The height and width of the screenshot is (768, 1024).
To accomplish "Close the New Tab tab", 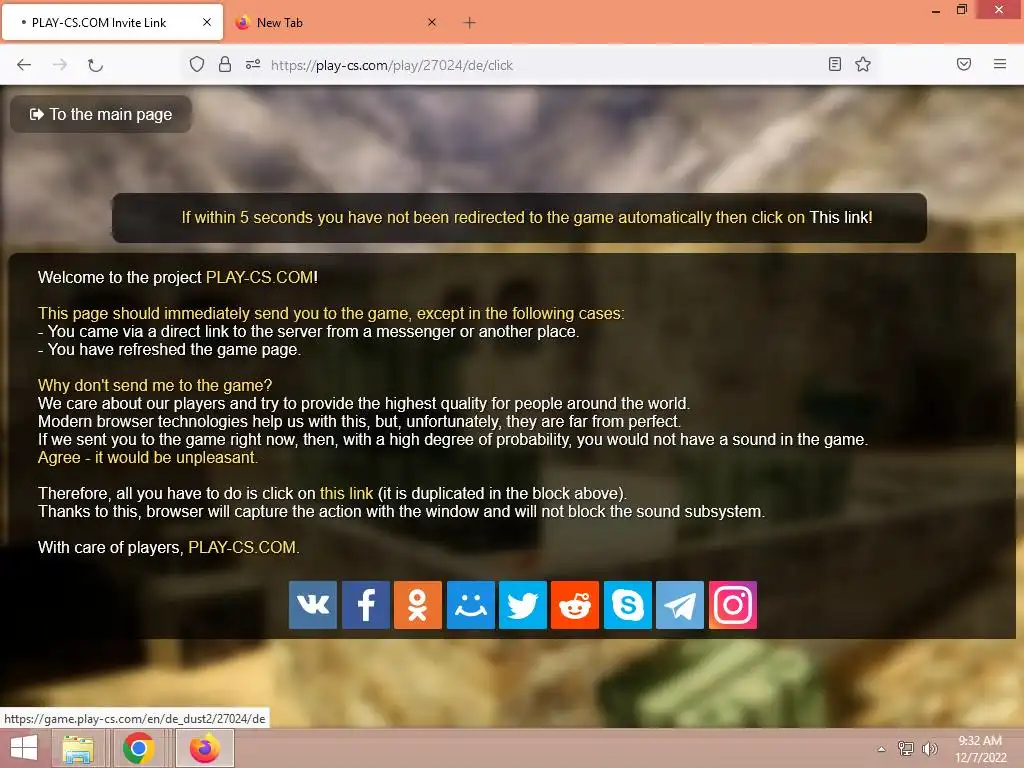I will 432,22.
